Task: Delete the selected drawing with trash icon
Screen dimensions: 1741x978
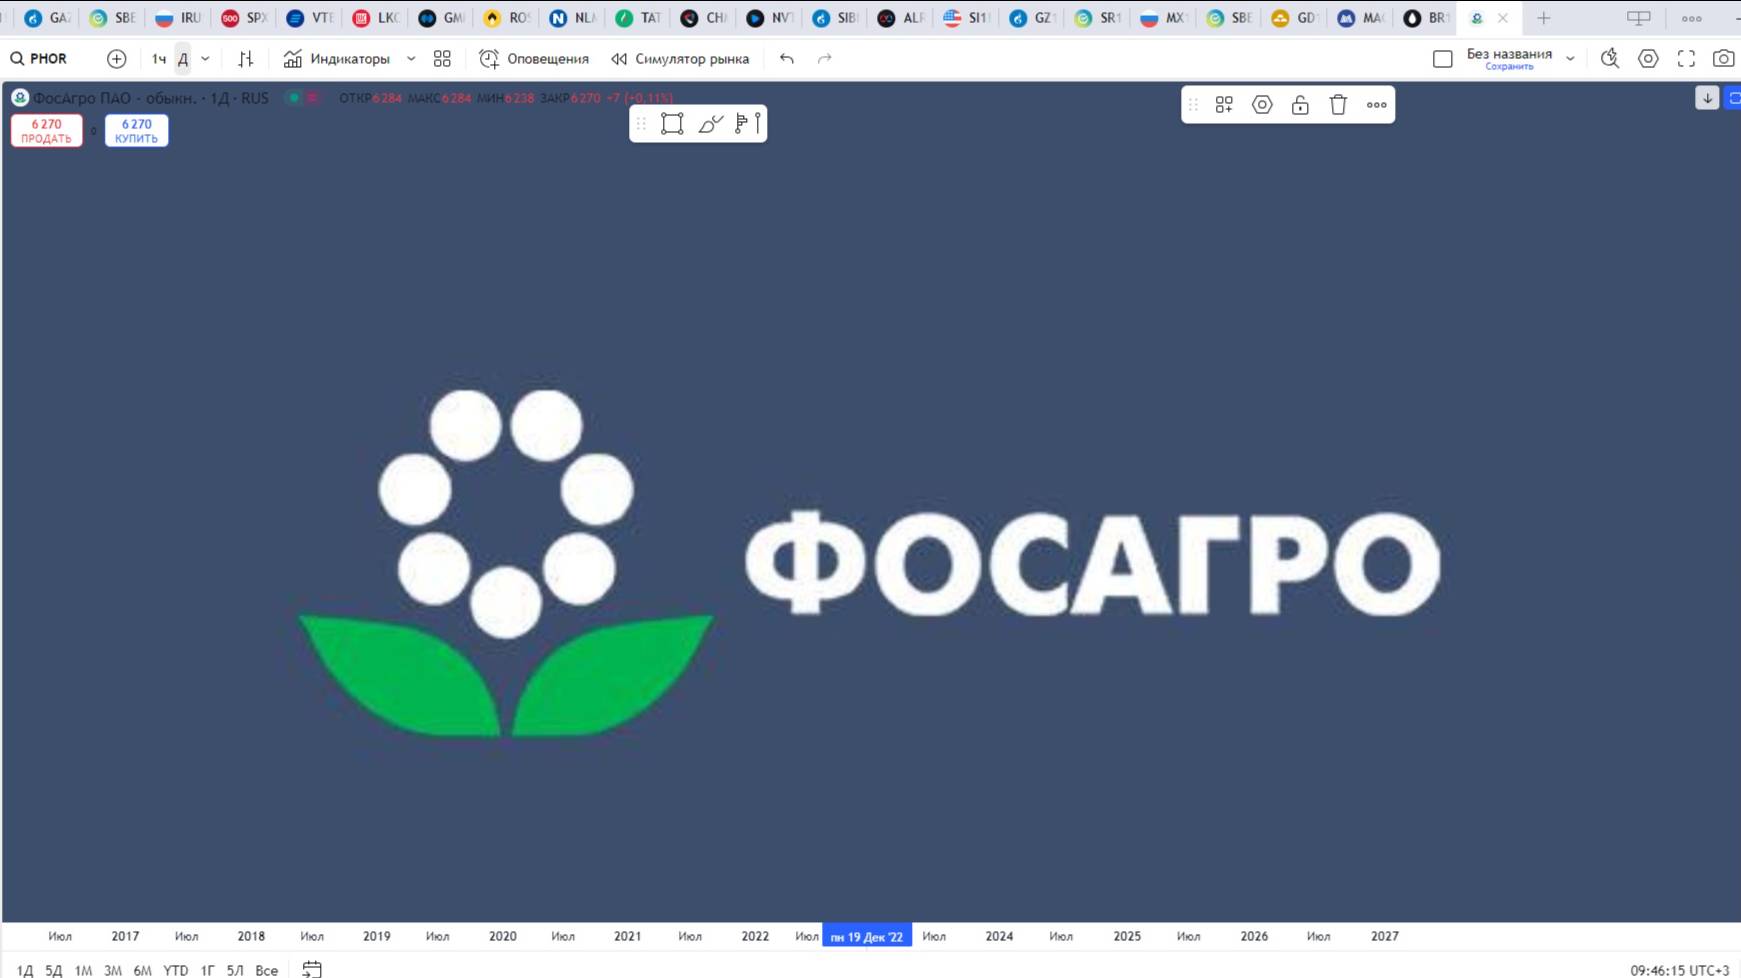Action: (x=1338, y=105)
